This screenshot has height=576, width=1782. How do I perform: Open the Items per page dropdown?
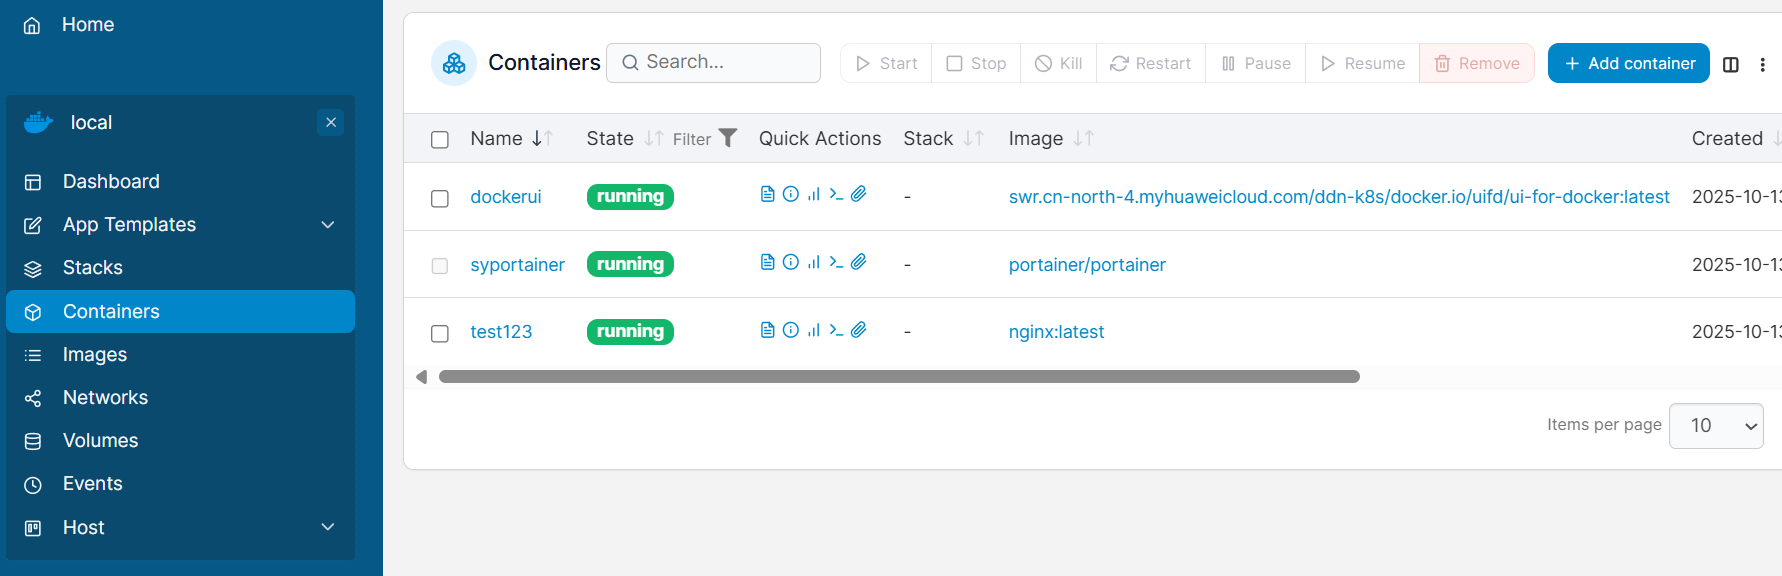[1716, 425]
